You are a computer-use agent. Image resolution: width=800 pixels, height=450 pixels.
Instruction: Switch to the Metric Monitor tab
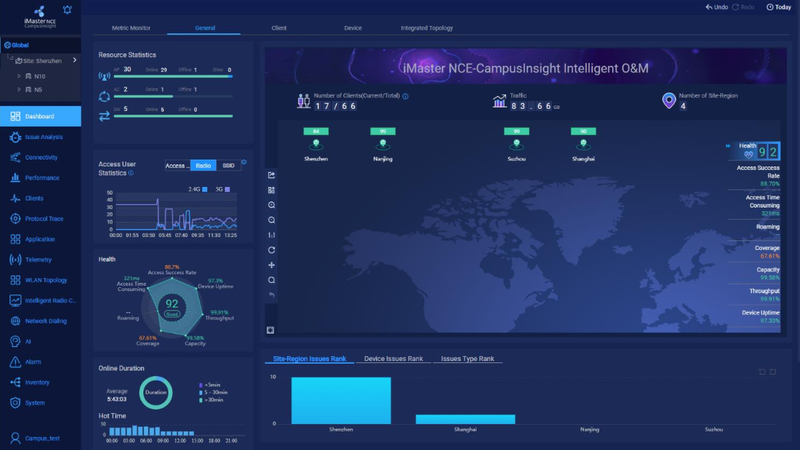[131, 28]
